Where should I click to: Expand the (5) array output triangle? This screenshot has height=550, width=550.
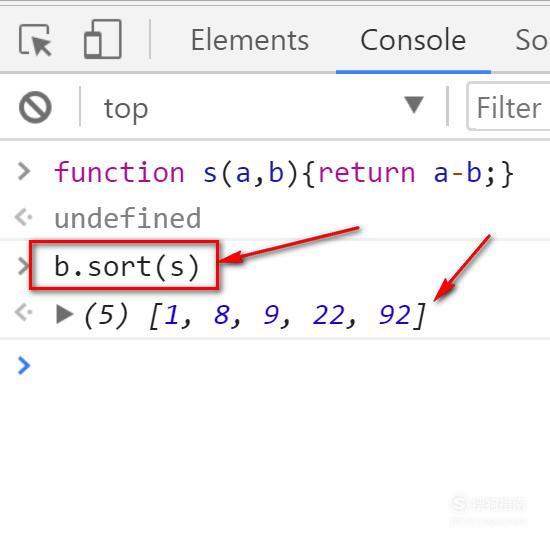pos(65,313)
